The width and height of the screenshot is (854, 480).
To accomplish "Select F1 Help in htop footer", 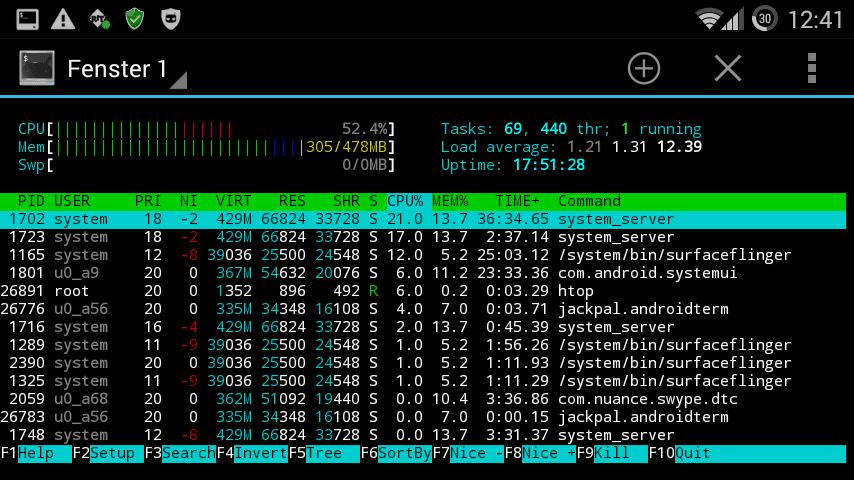I will click(36, 453).
